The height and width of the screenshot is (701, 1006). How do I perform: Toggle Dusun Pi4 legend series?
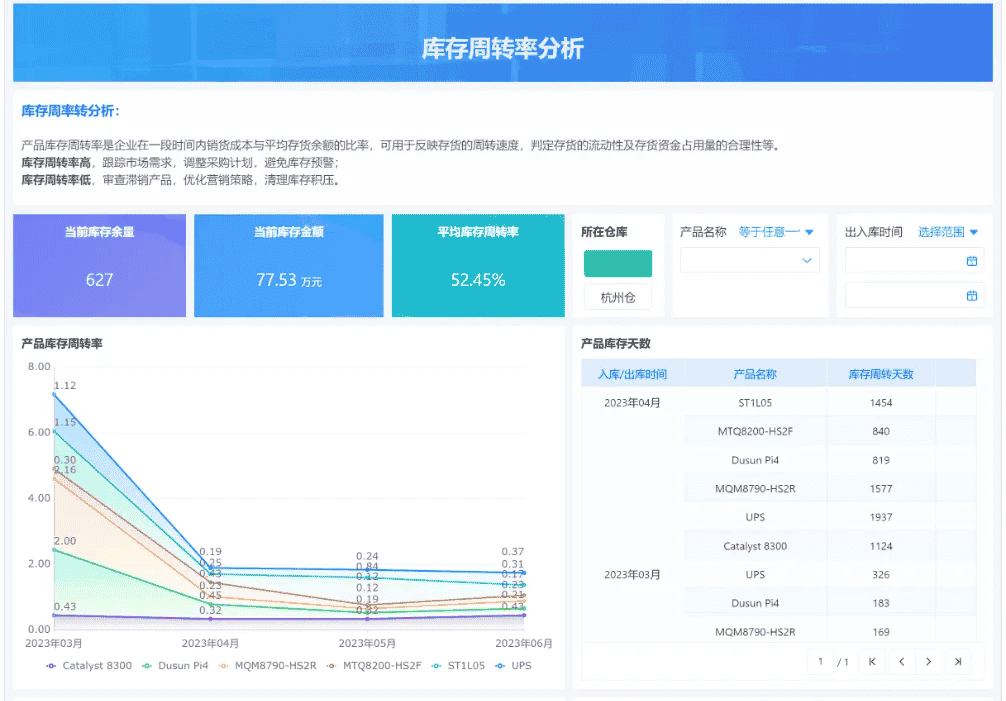tap(175, 666)
